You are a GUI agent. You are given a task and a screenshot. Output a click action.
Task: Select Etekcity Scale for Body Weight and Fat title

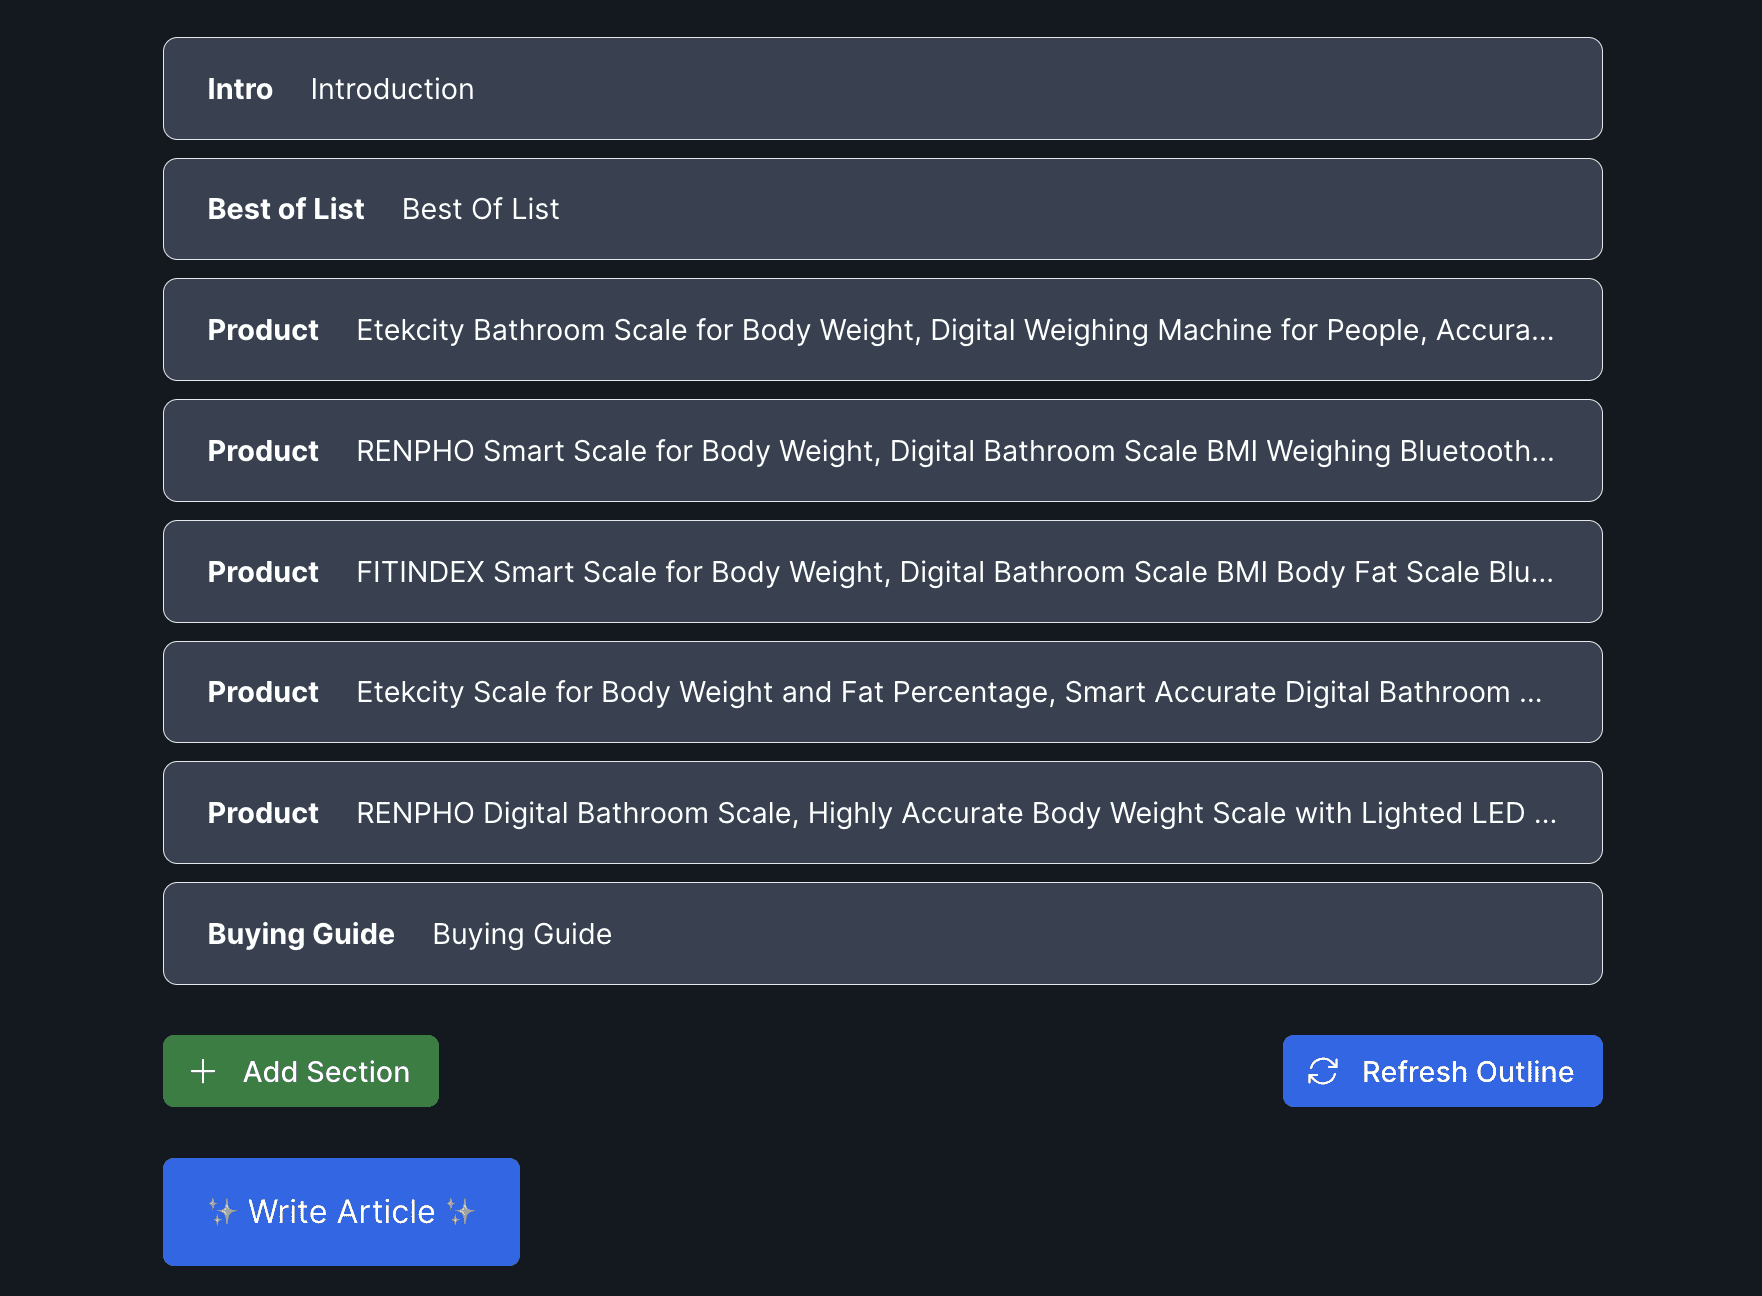click(x=949, y=692)
